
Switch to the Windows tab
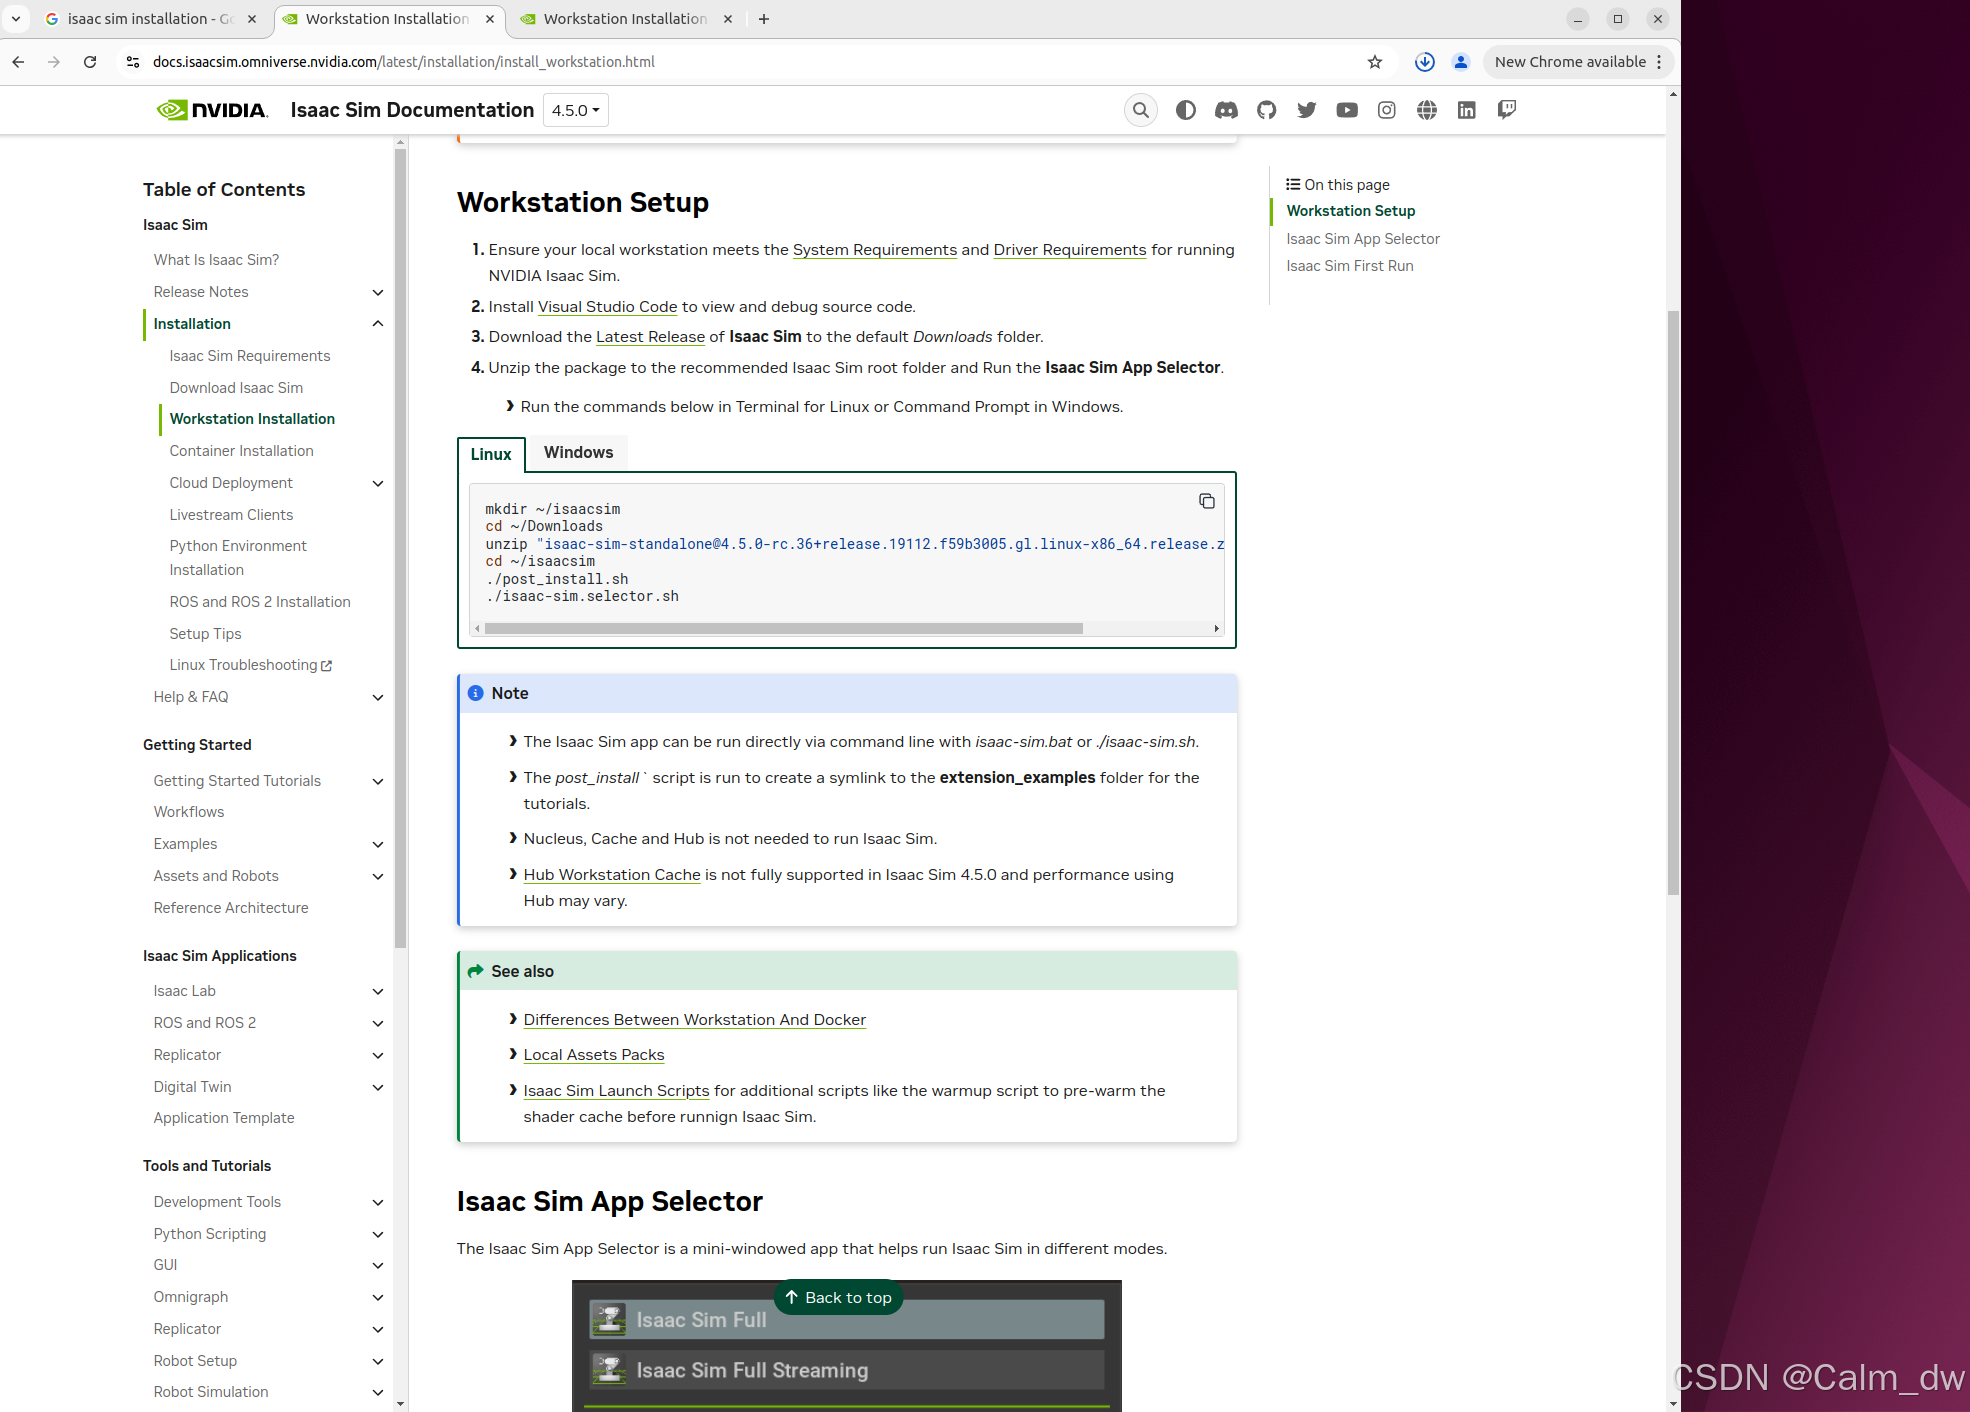[x=578, y=452]
